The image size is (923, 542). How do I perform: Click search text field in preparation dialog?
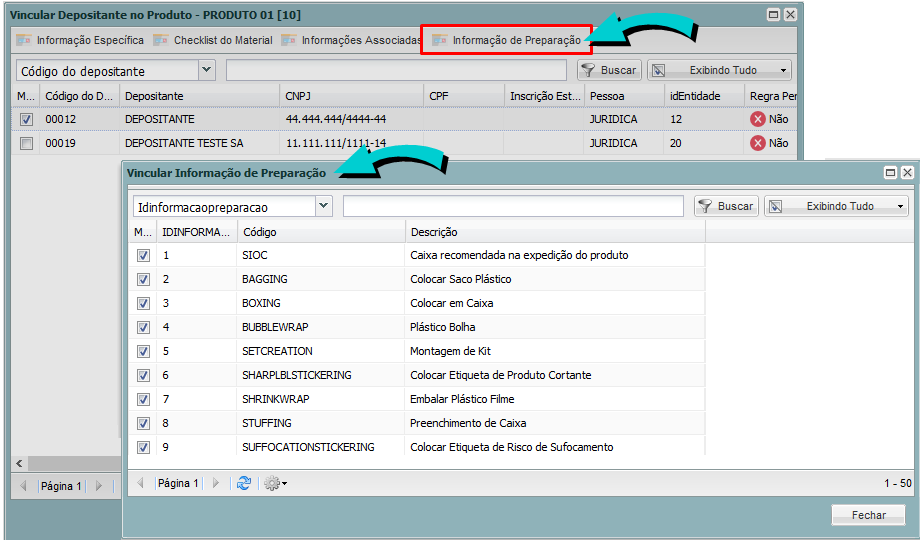click(513, 206)
